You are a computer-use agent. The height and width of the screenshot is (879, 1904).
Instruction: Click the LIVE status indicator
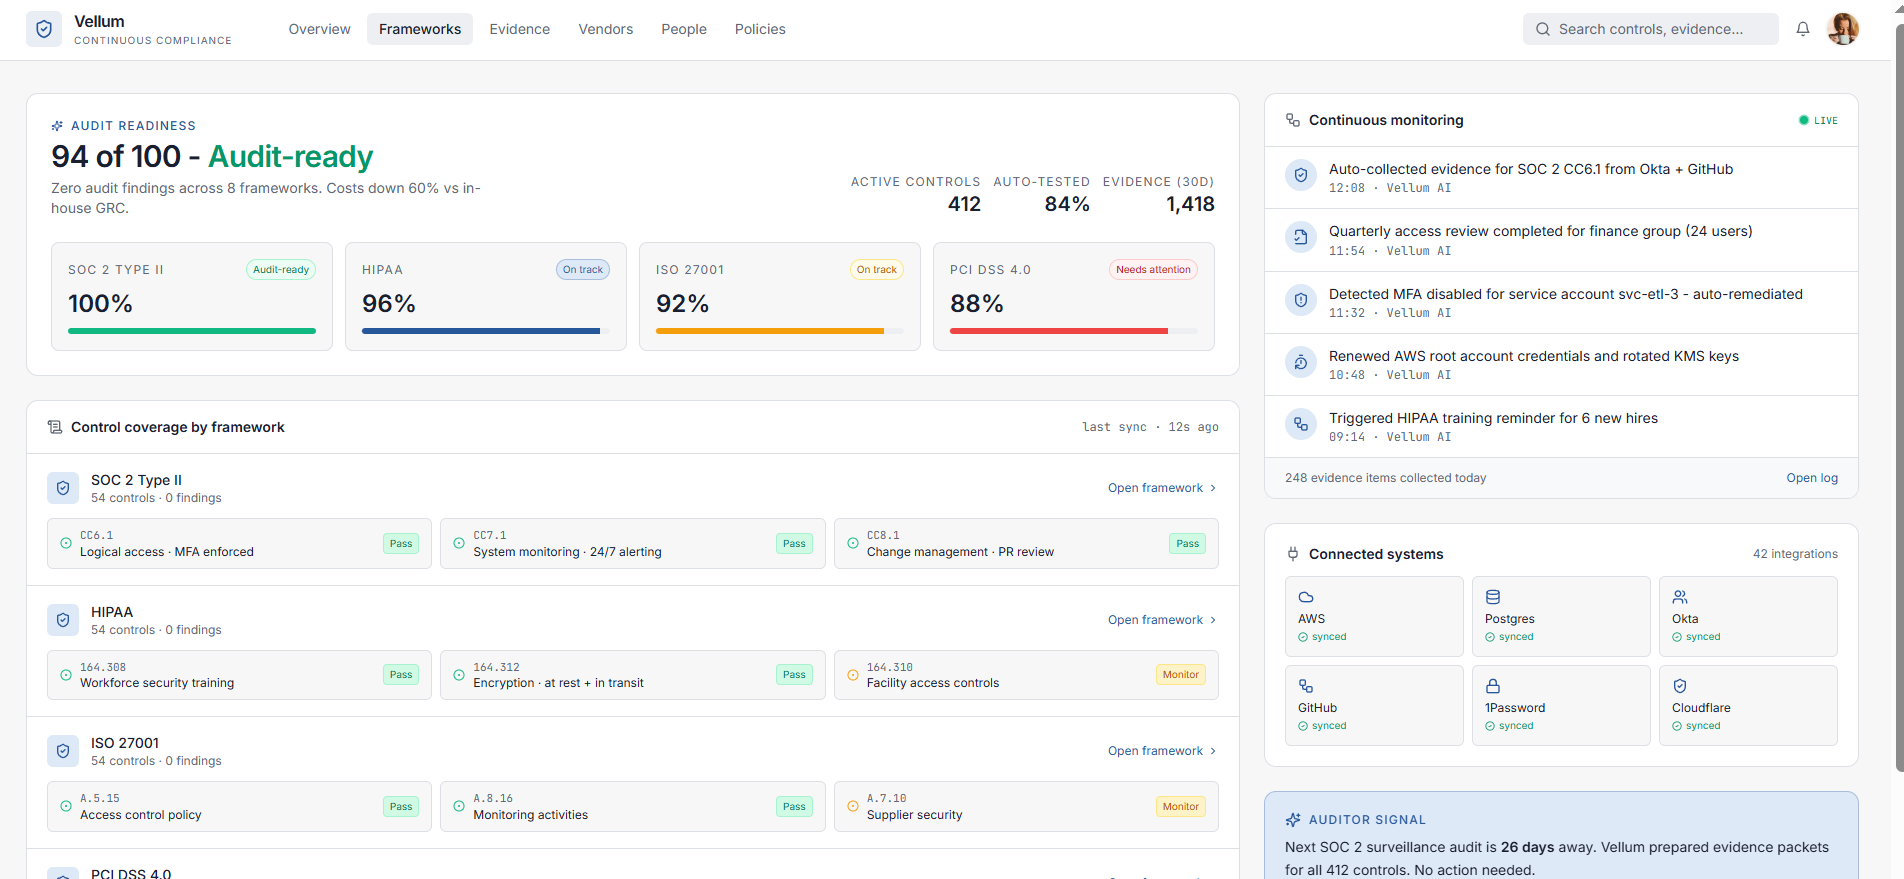1818,120
